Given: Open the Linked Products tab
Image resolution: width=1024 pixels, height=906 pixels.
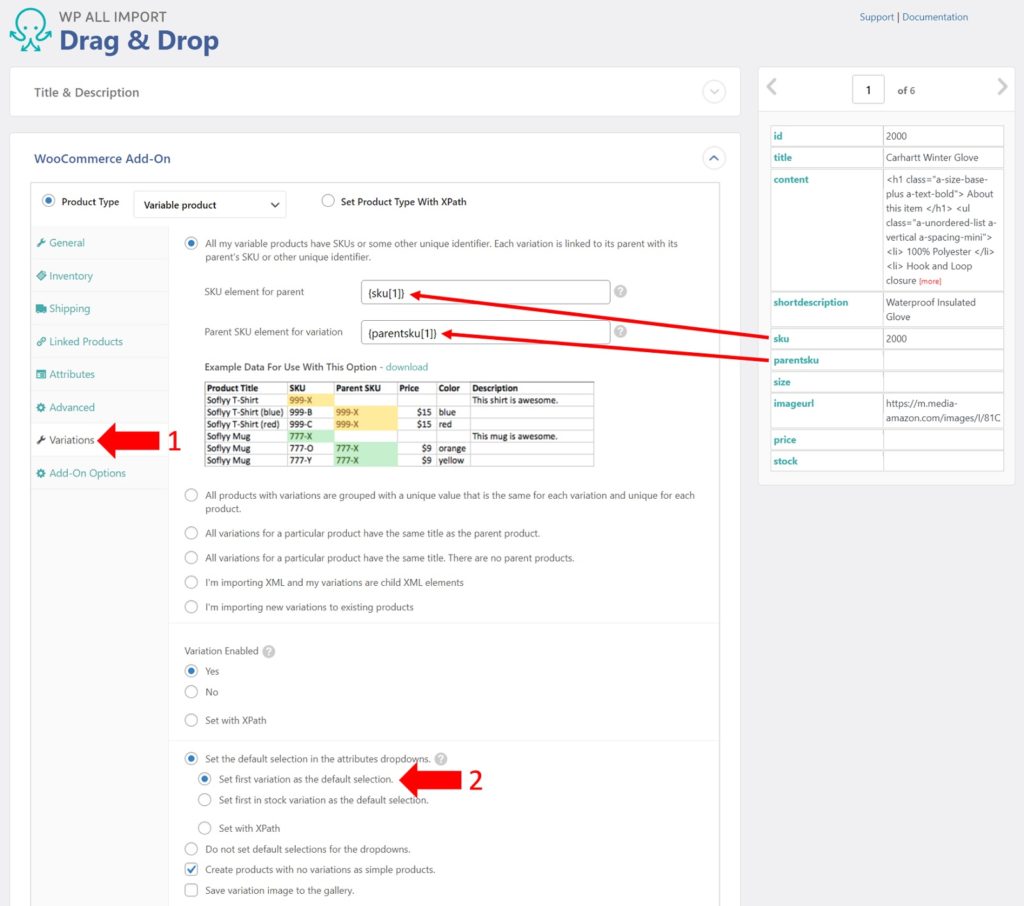Looking at the screenshot, I should coord(86,342).
